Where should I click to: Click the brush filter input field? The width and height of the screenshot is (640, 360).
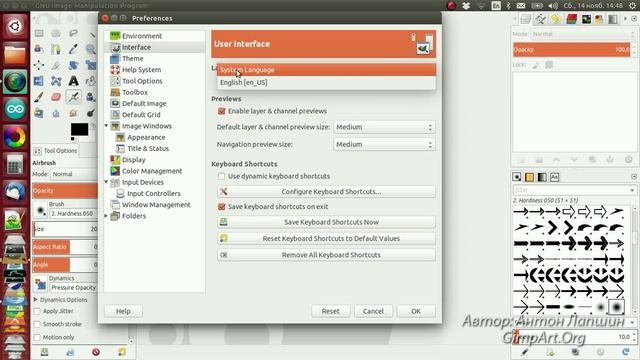click(x=570, y=190)
